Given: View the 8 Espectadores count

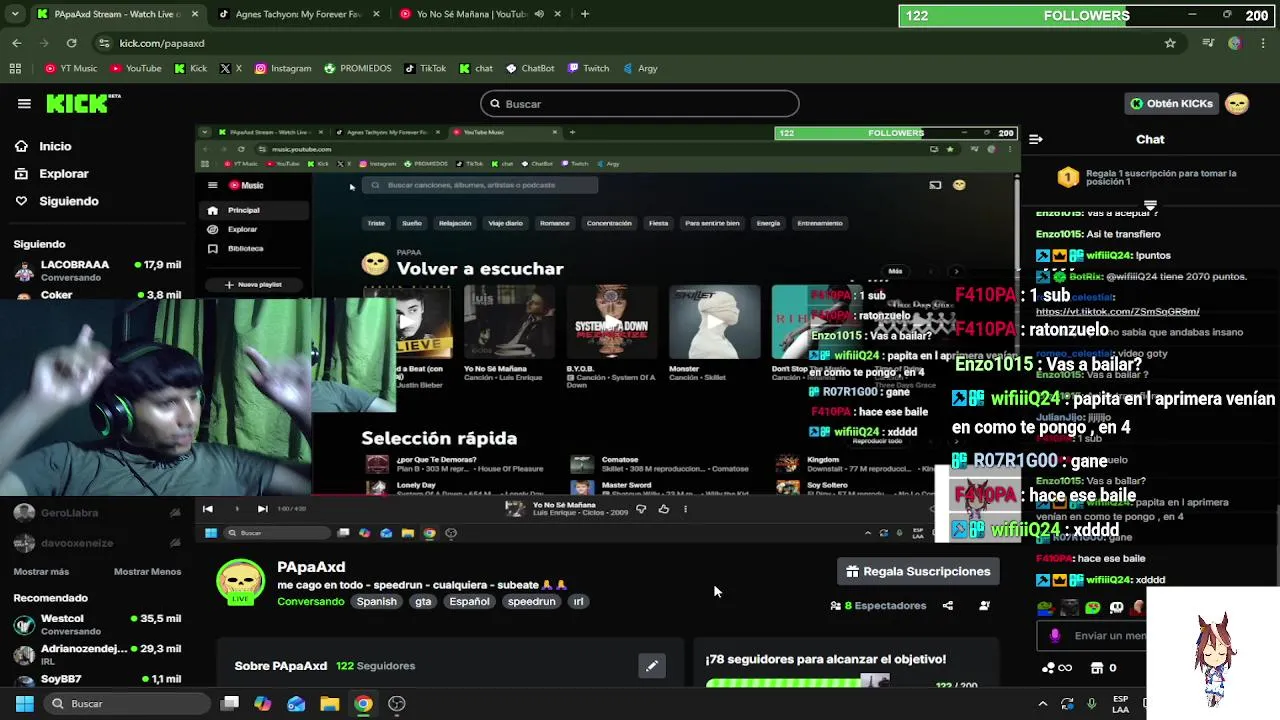Looking at the screenshot, I should pos(878,606).
